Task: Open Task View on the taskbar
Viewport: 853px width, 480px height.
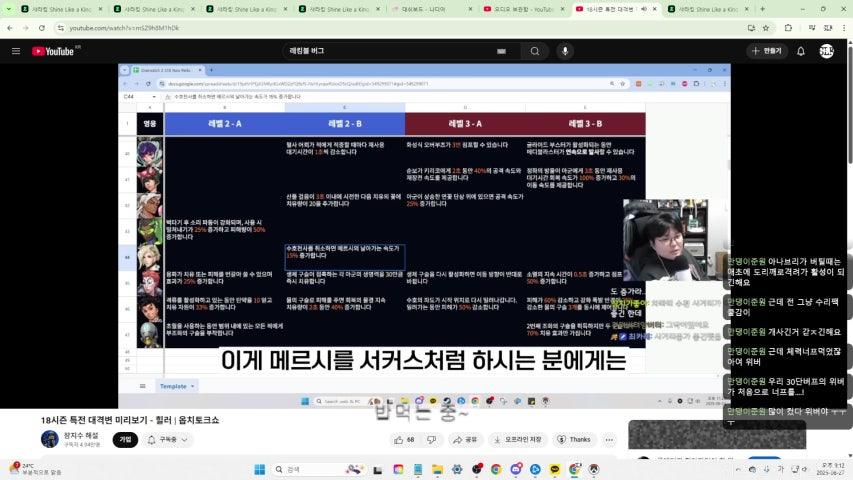Action: (x=378, y=469)
